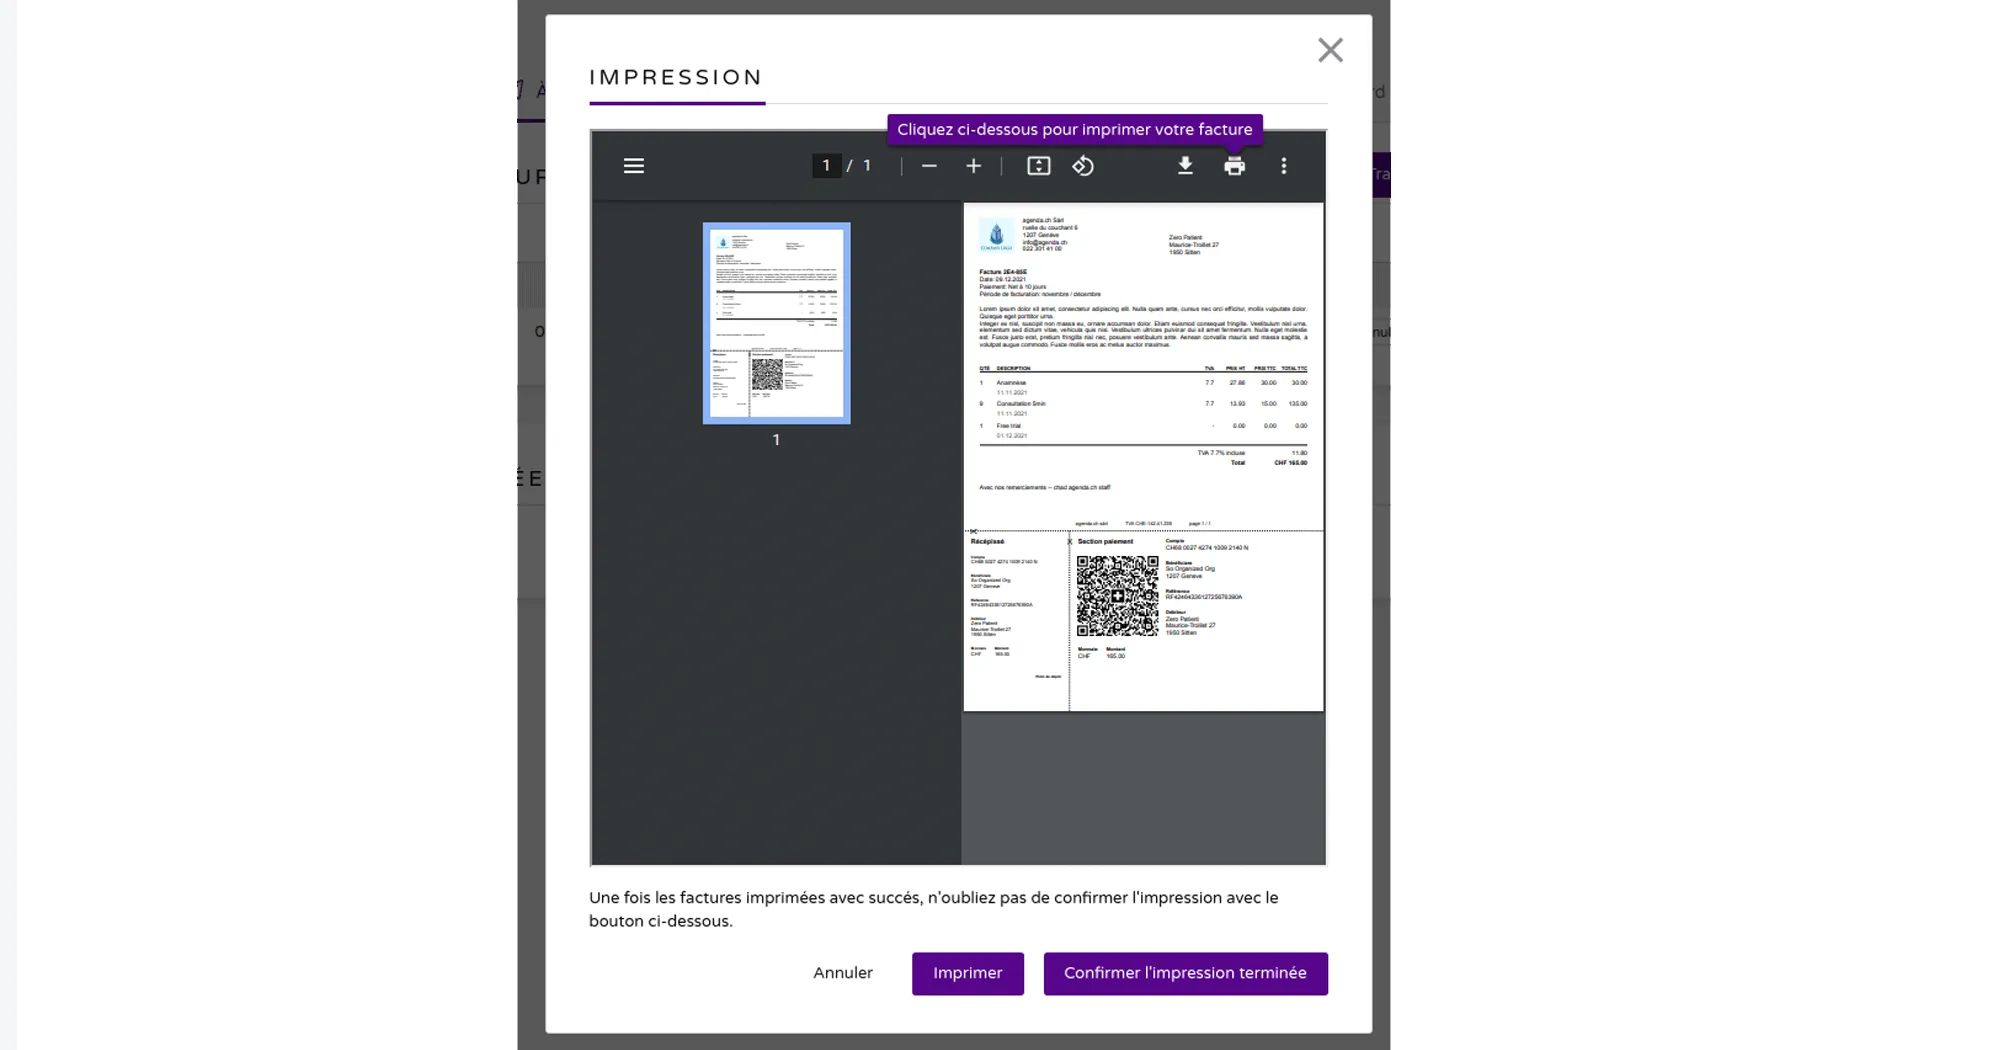Click the Récépissé section of the invoice
This screenshot has height=1050, width=2000.
pos(1014,610)
